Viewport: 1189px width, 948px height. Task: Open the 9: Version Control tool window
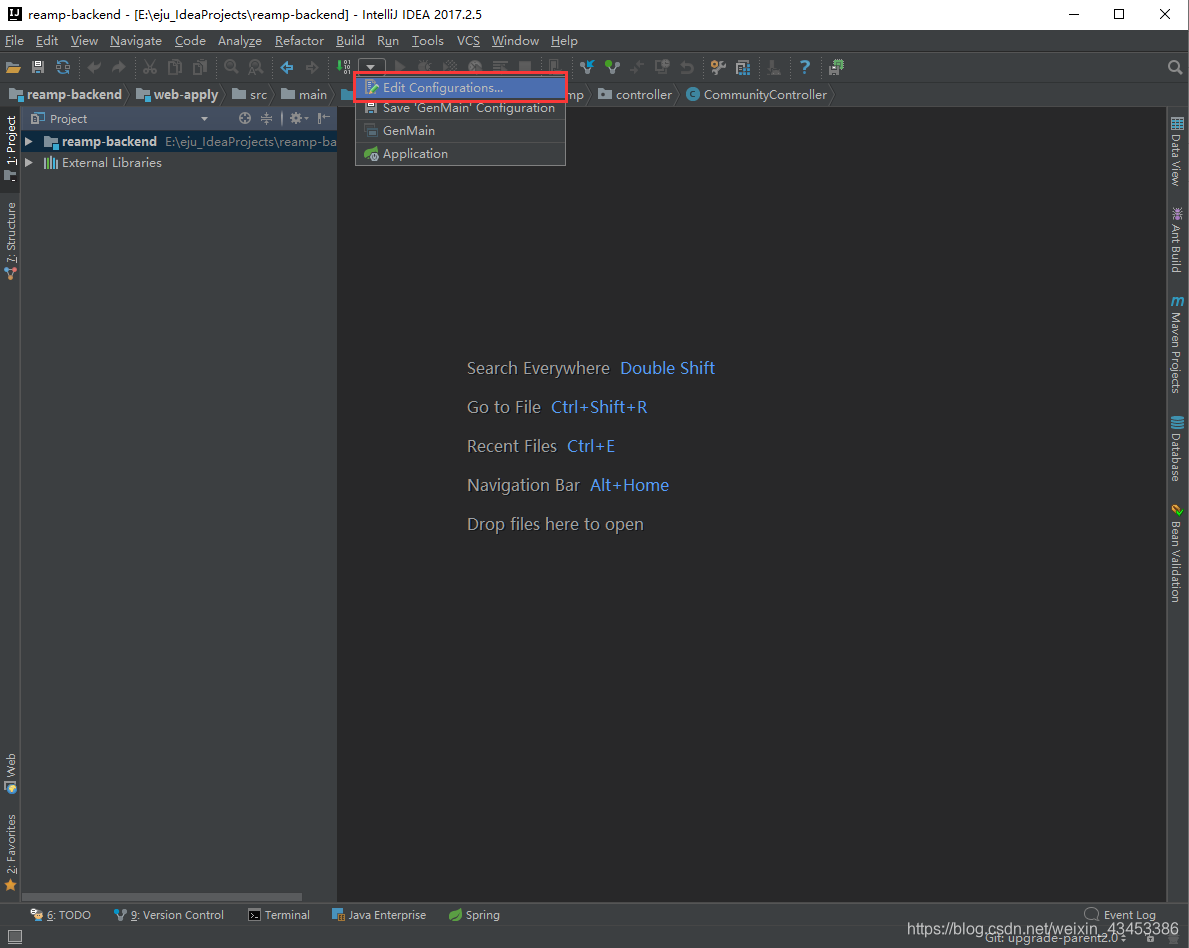coord(168,915)
